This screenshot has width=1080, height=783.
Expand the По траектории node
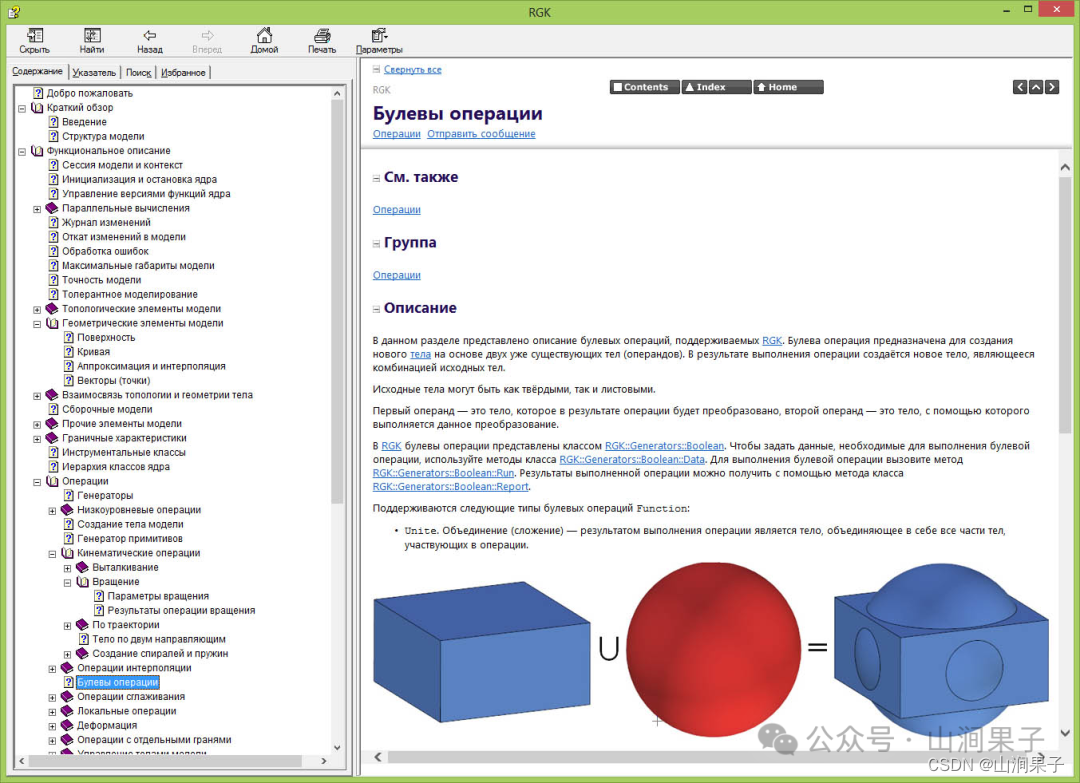tap(68, 625)
